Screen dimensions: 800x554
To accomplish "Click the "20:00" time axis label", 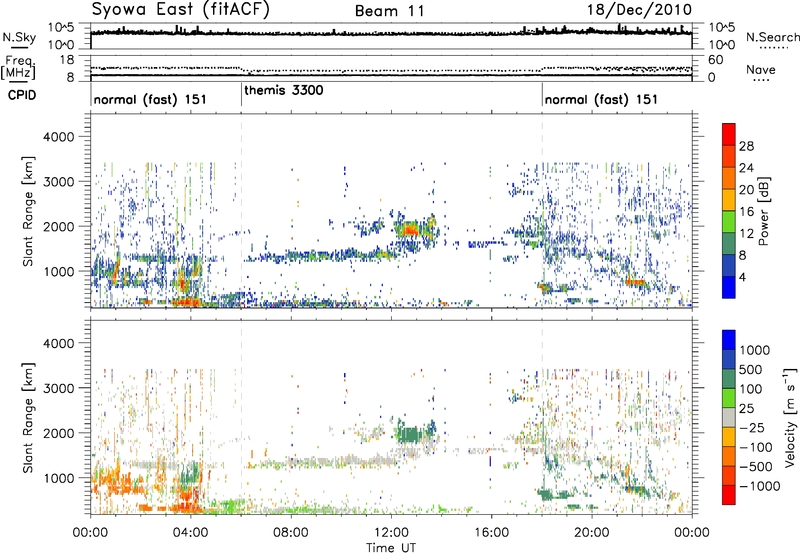I will (592, 533).
